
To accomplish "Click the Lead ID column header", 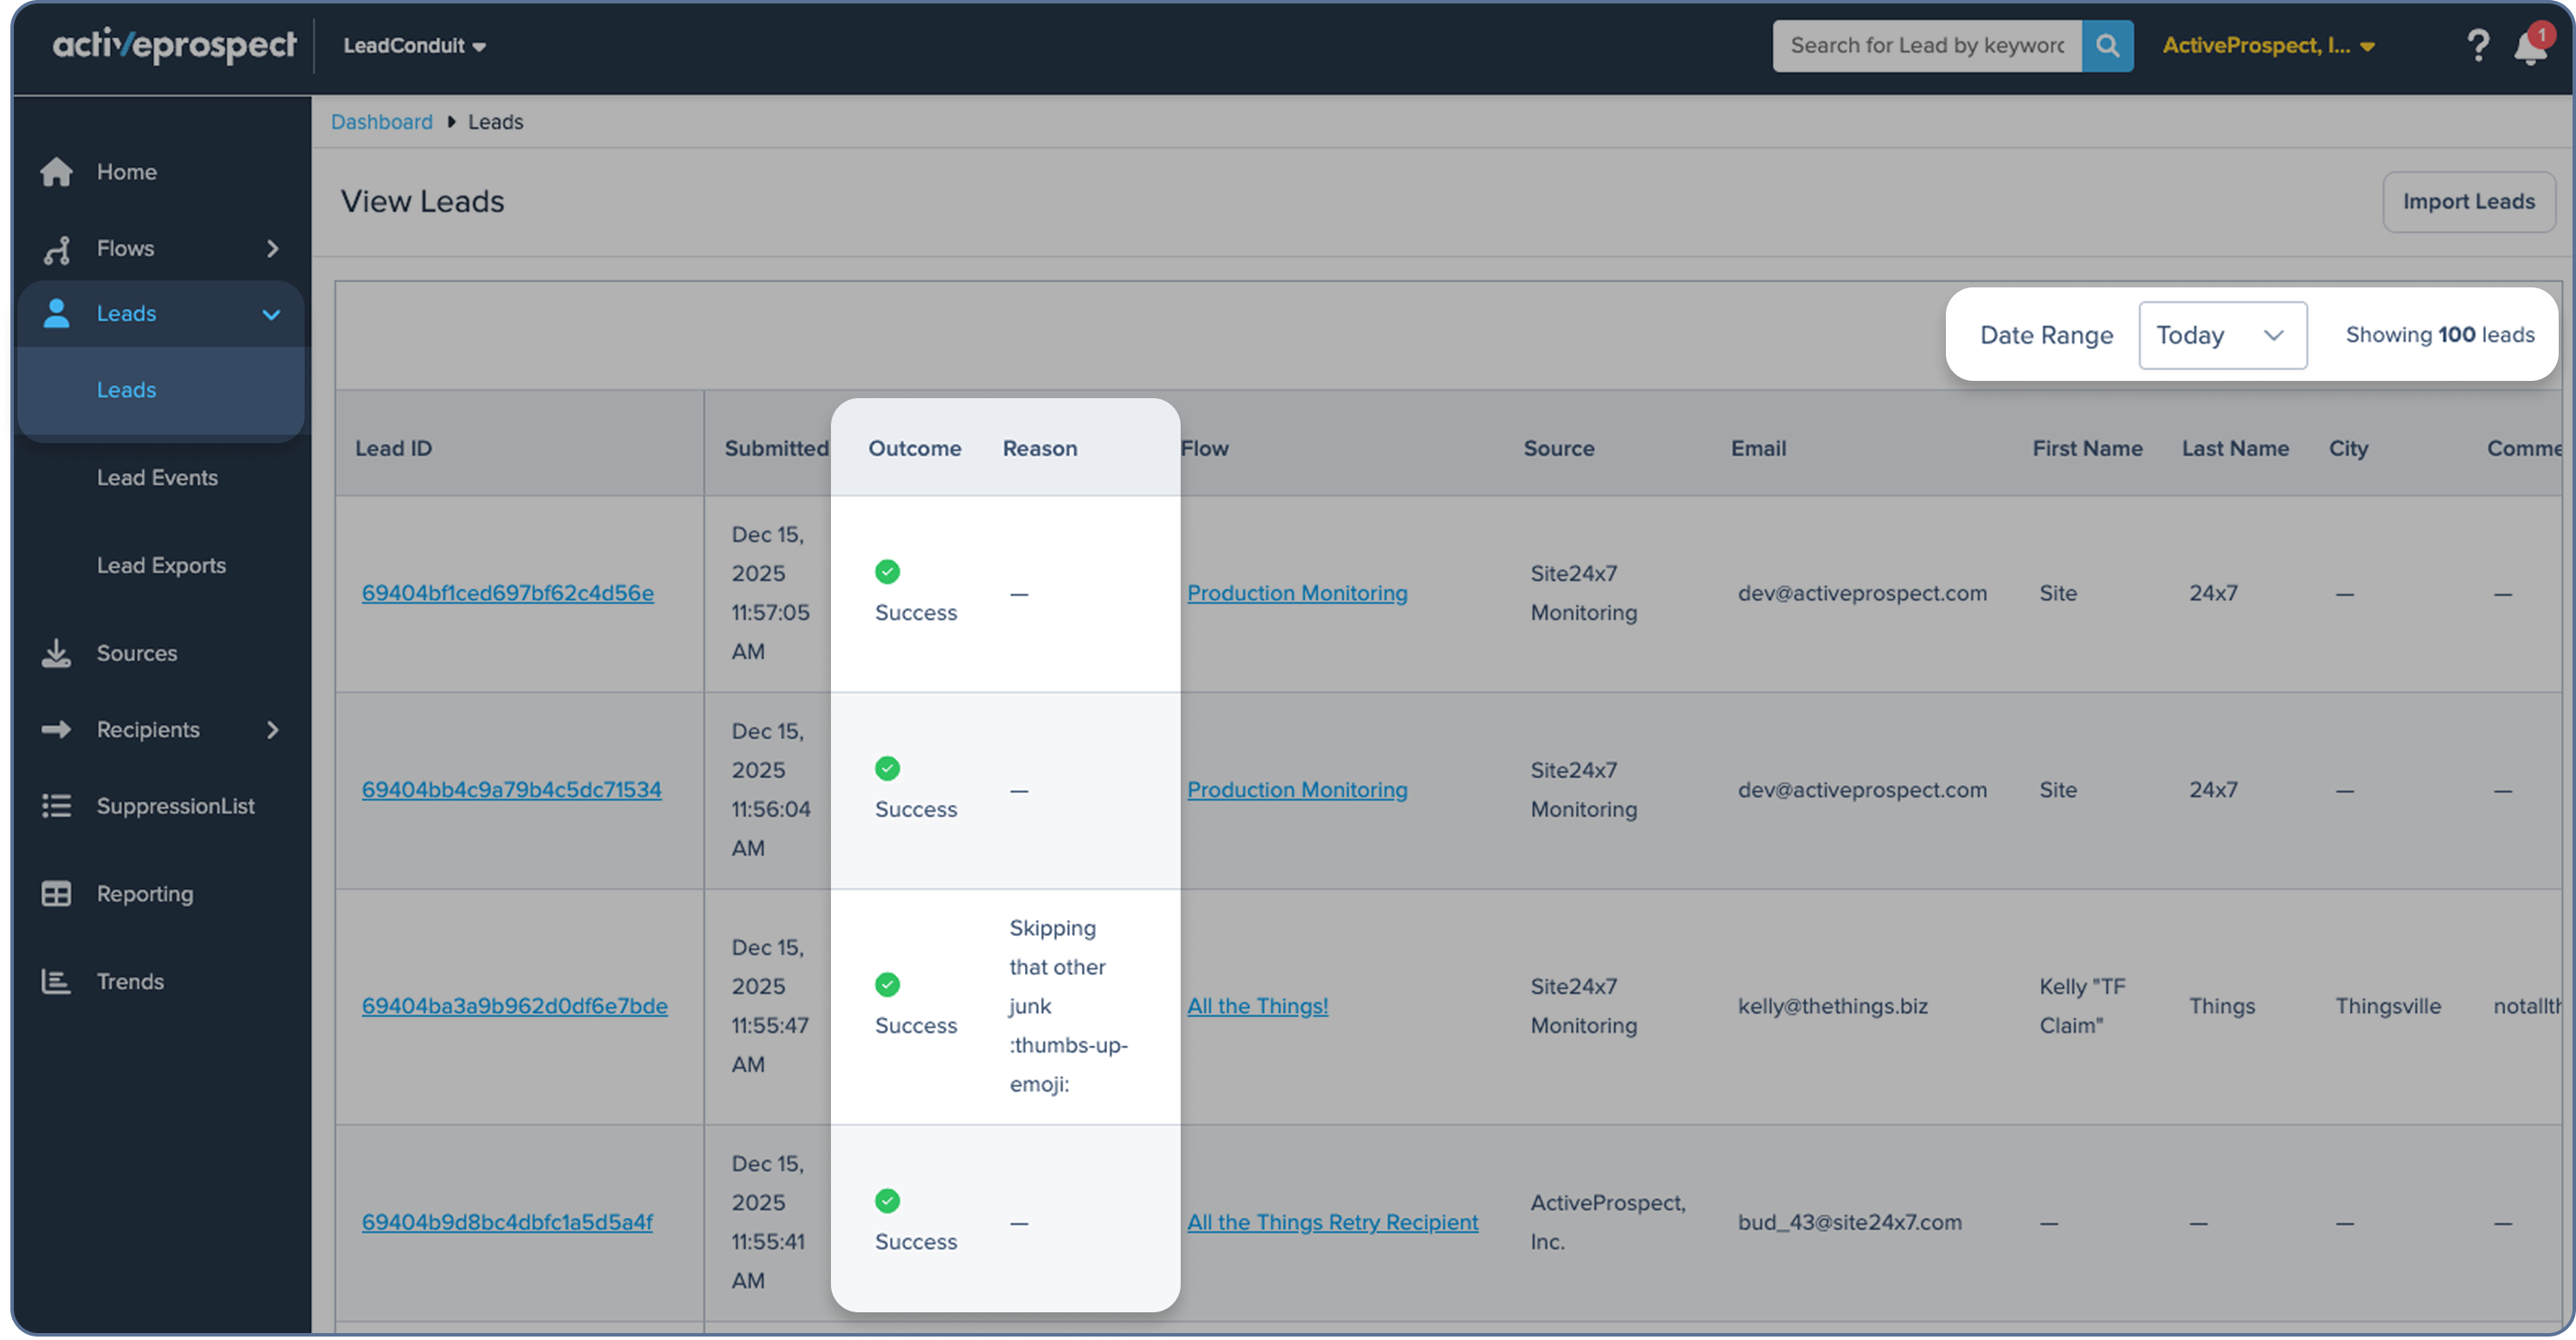I will (394, 448).
